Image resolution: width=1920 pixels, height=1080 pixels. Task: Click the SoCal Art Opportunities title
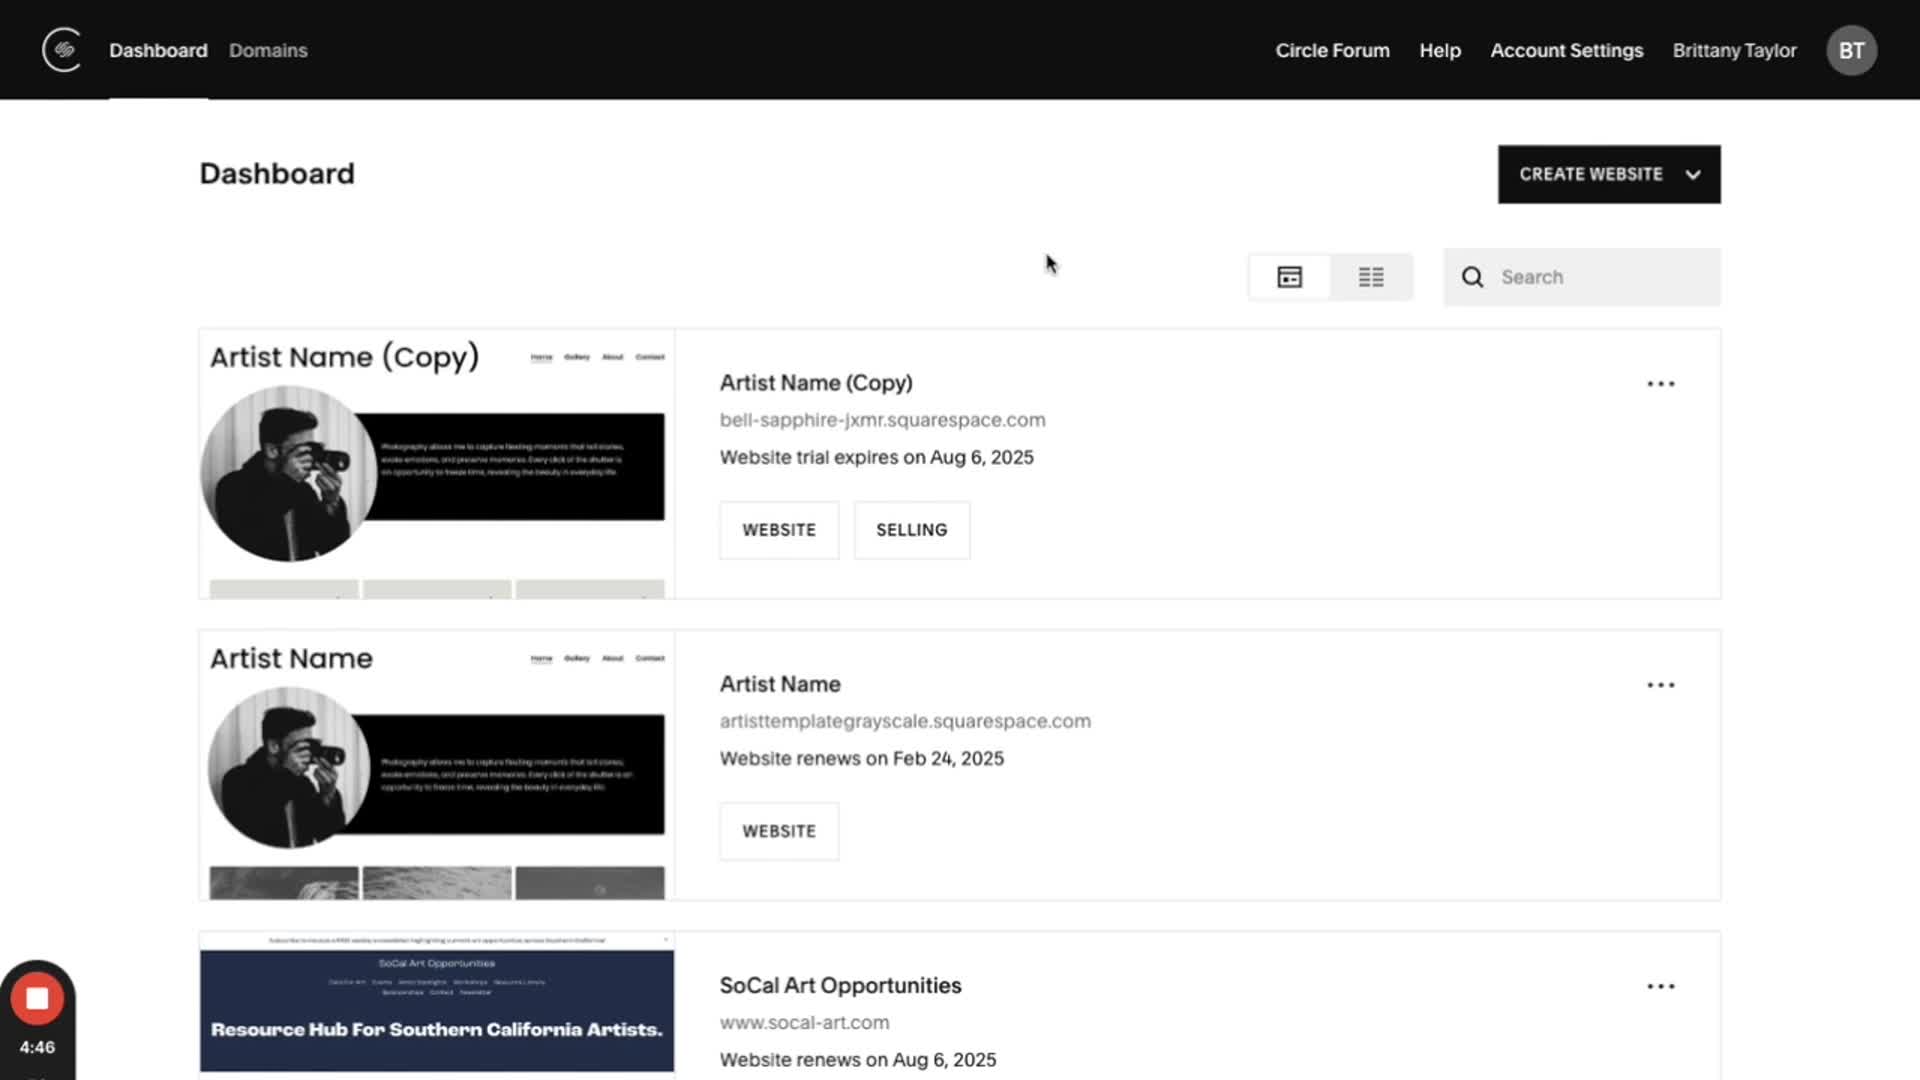840,985
